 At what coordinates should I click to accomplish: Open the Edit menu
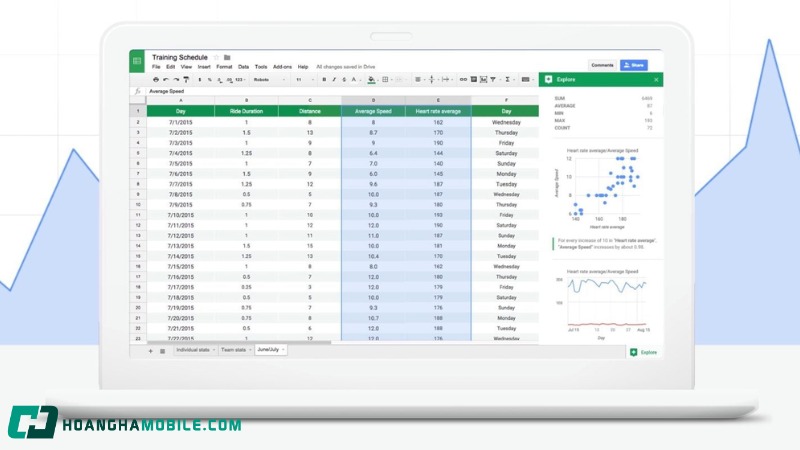point(170,67)
